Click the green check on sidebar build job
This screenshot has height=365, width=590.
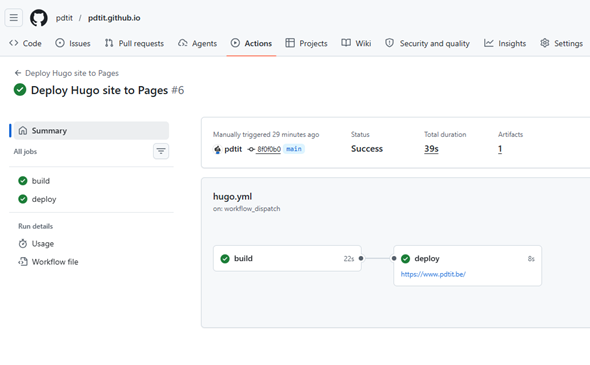pyautogui.click(x=23, y=181)
